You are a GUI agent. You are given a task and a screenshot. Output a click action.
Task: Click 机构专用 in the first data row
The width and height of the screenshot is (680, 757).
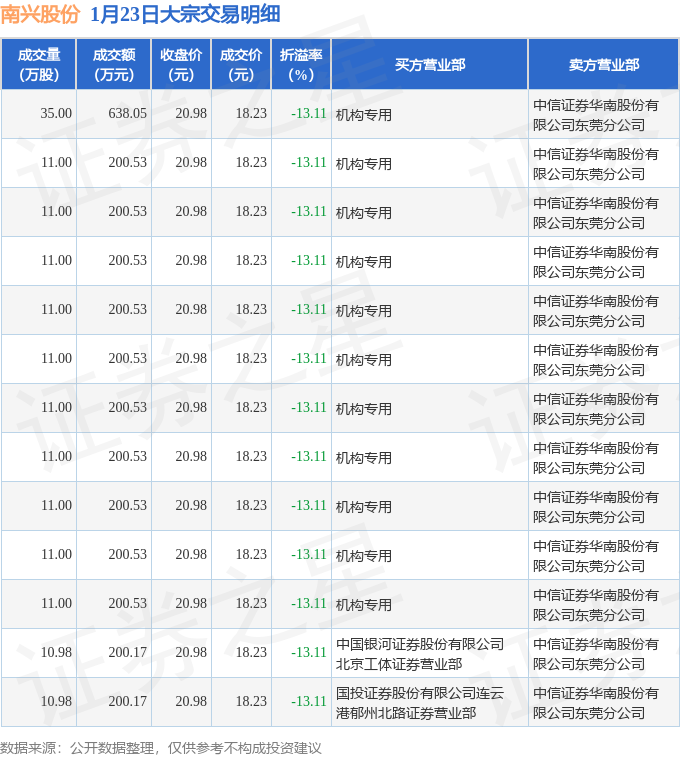364,115
